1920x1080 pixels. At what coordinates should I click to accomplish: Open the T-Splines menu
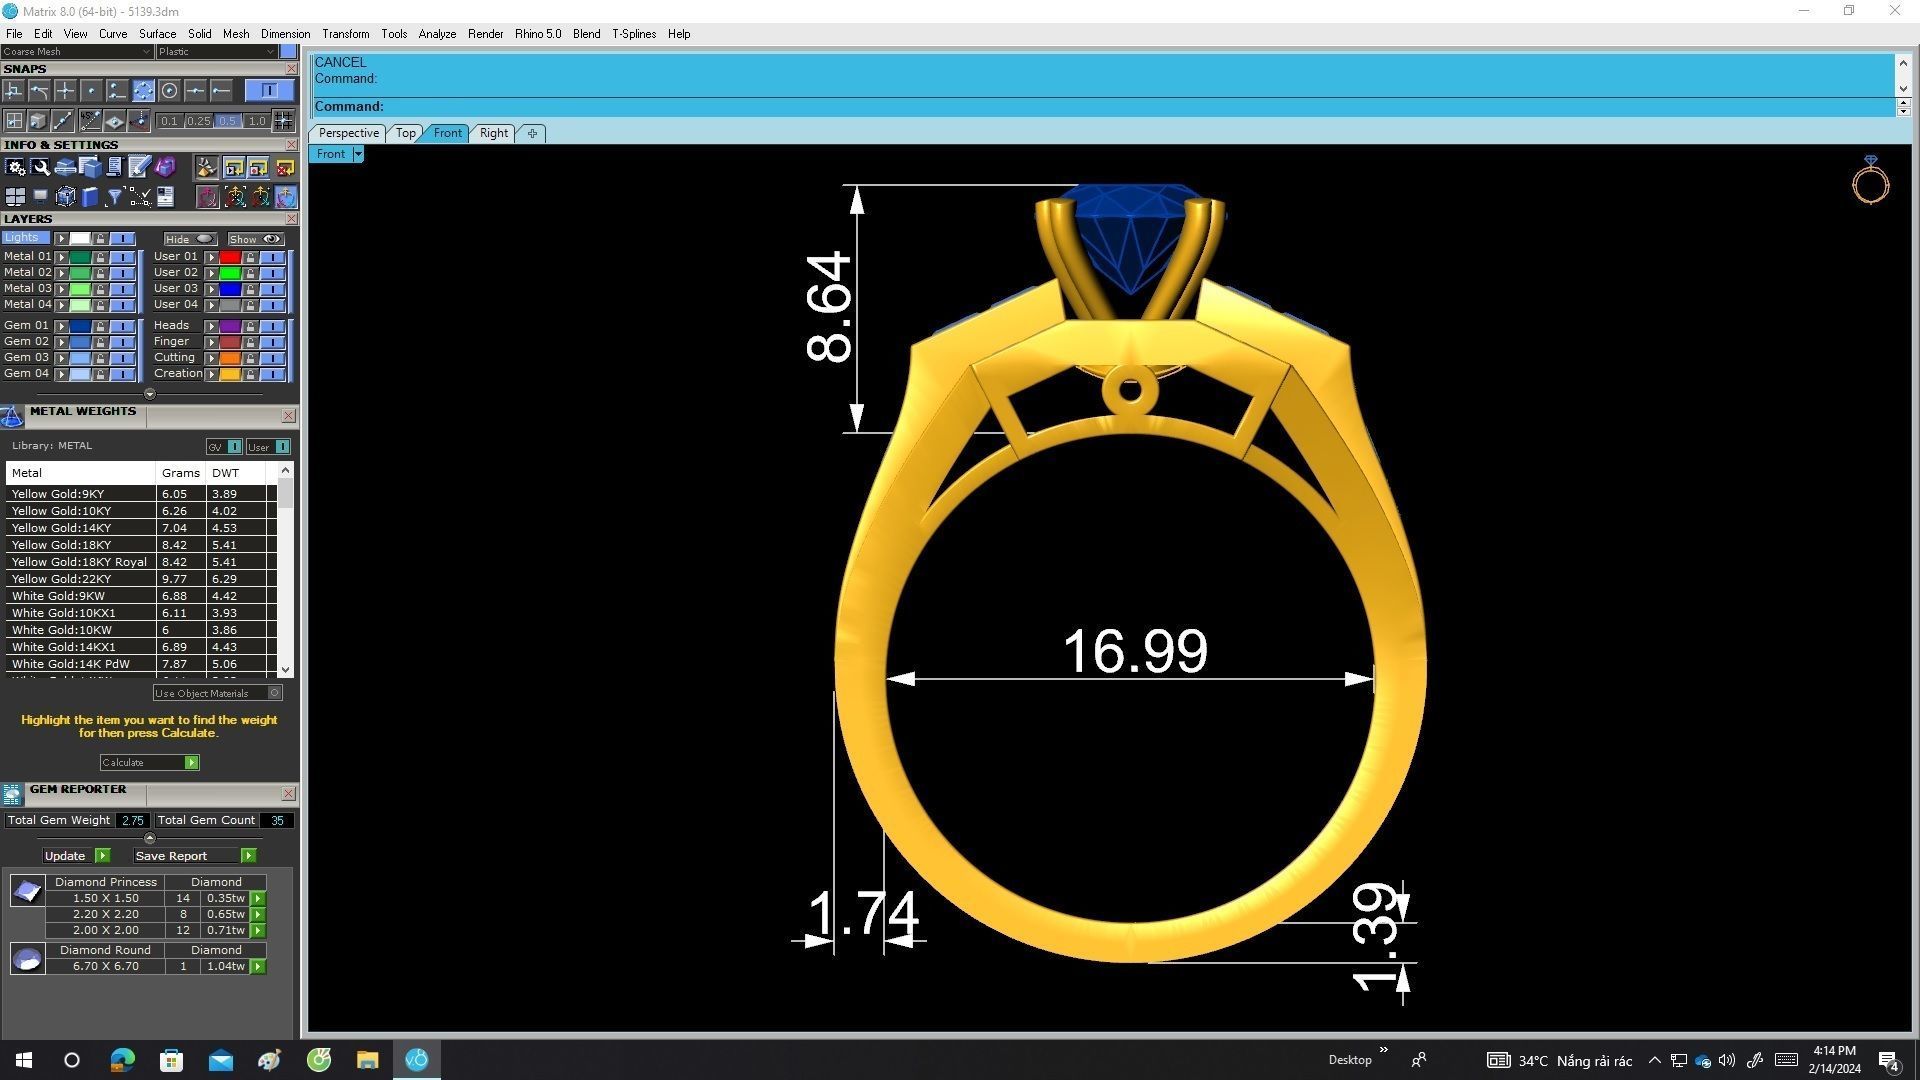(x=634, y=34)
